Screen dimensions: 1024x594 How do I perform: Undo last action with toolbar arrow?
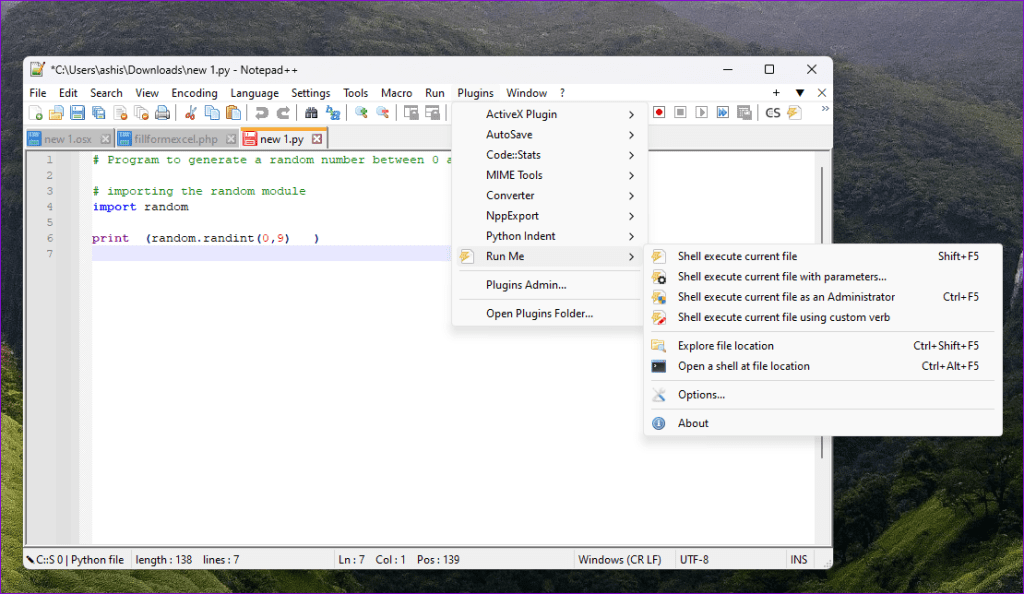(262, 113)
